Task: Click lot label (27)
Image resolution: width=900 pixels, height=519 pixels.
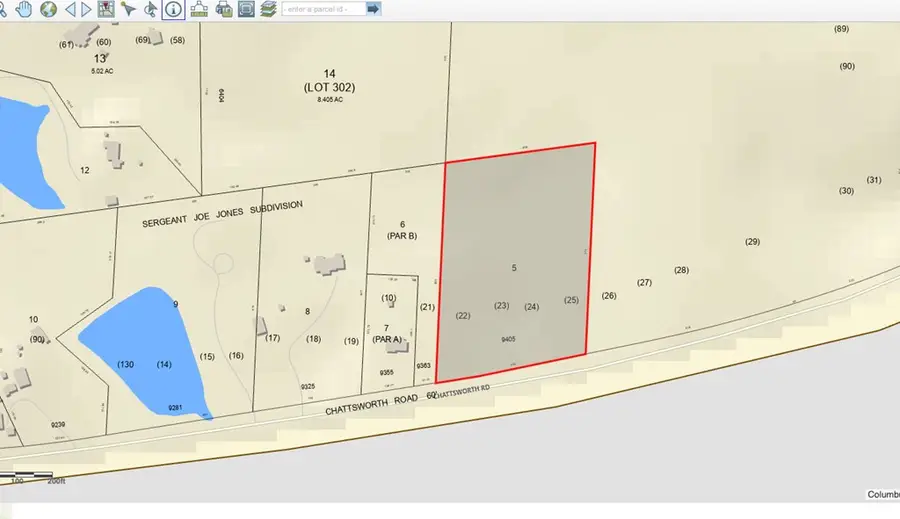Action: point(645,282)
